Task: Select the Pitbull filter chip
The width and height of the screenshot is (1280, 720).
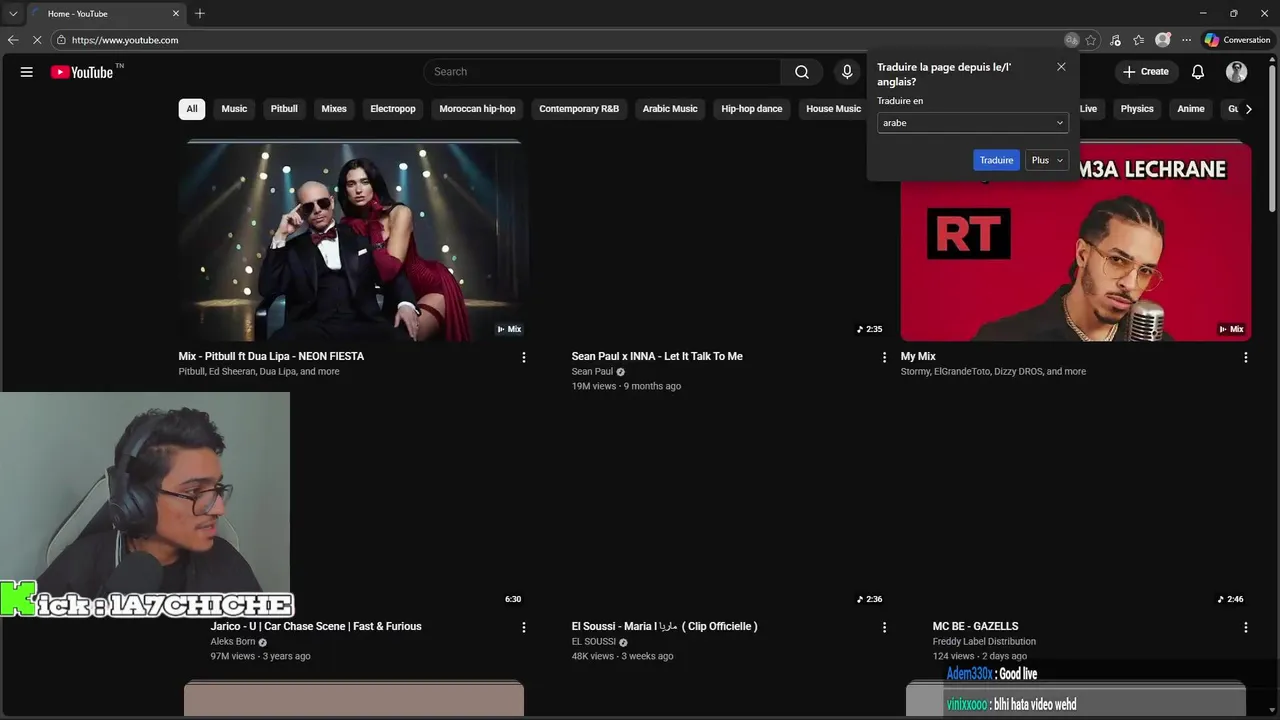Action: click(284, 109)
